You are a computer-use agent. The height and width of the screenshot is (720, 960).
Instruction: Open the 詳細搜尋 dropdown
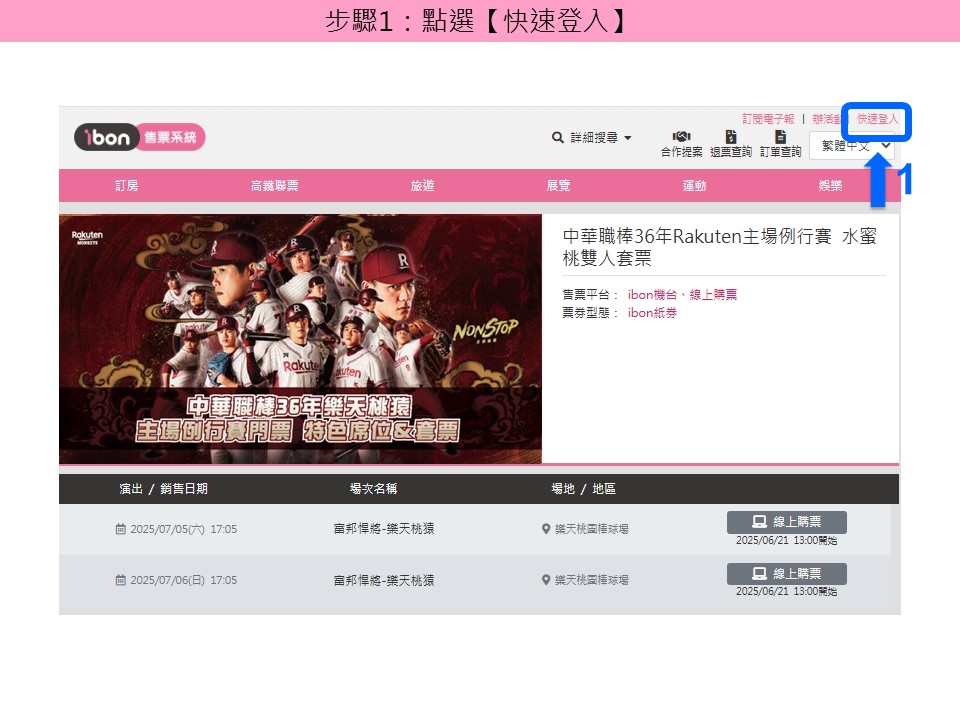599,138
